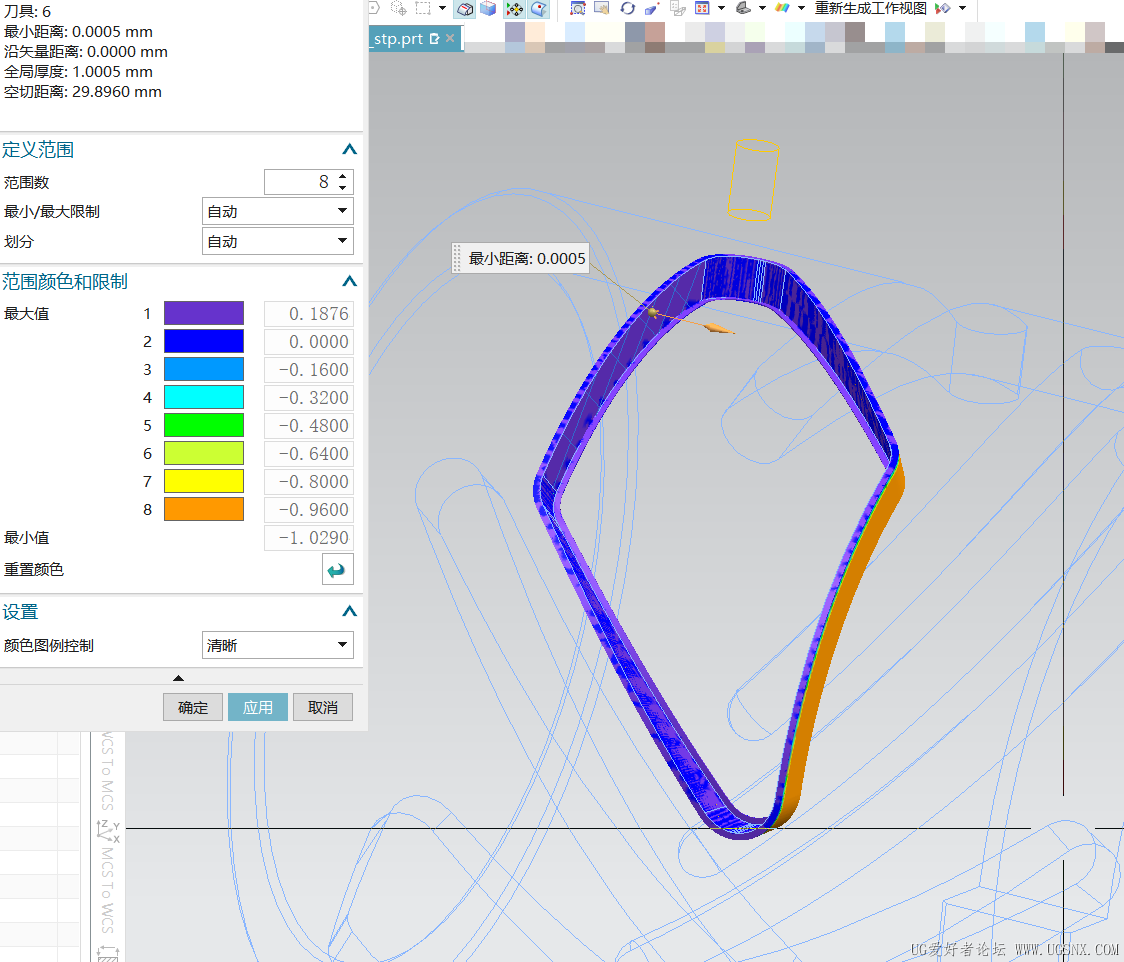Select the dark blue swatch for range 2
The width and height of the screenshot is (1124, 962).
pos(204,341)
